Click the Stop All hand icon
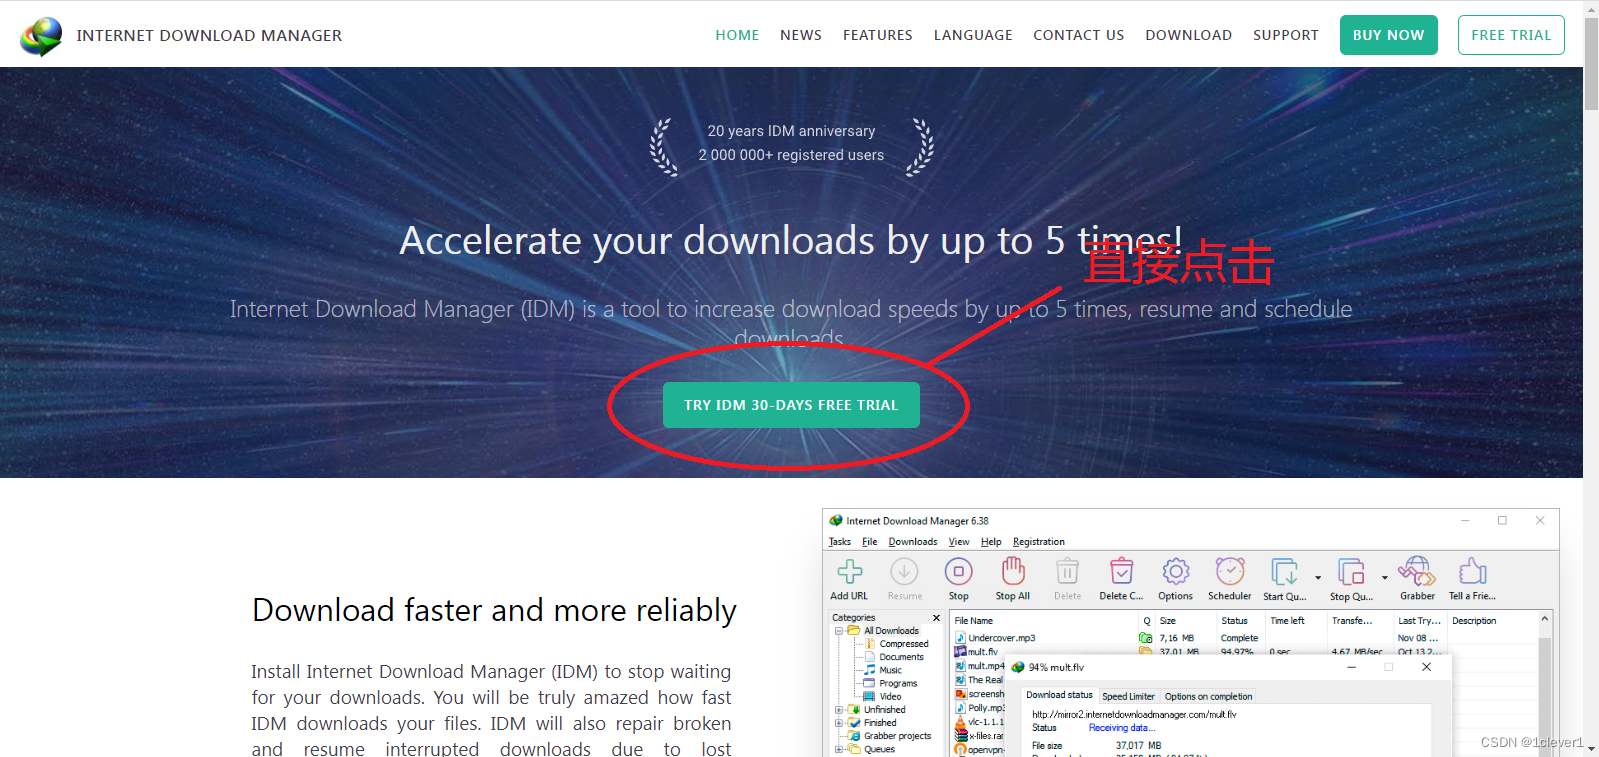The width and height of the screenshot is (1599, 757). [1013, 571]
